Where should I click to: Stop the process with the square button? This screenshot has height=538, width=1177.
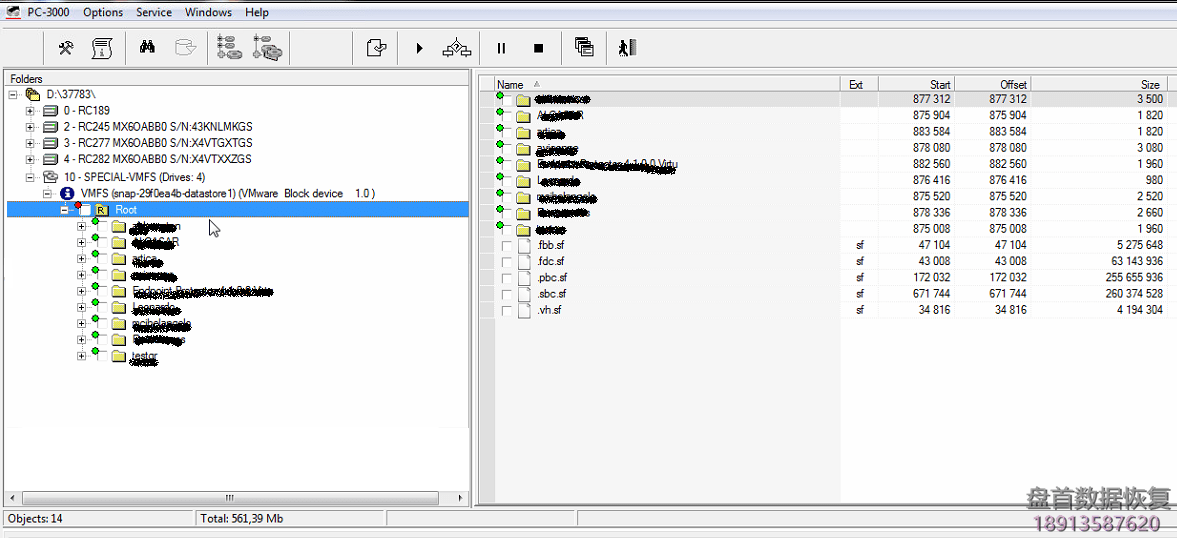click(x=538, y=48)
